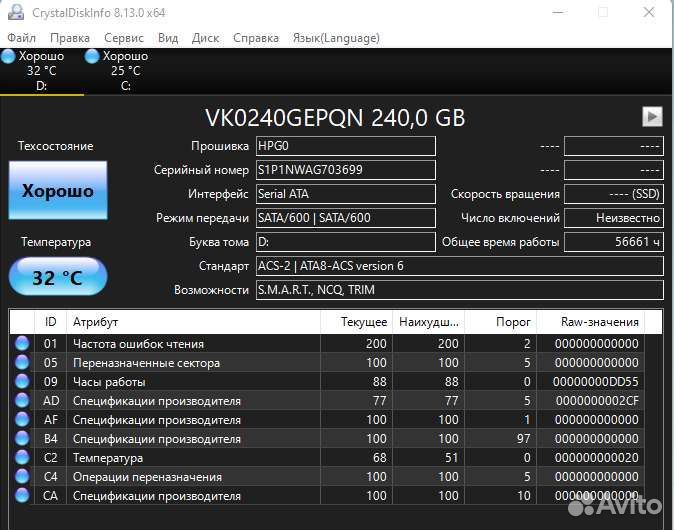Click the rotation speed field ---- (SSD)
The height and width of the screenshot is (530, 674).
pos(614,194)
